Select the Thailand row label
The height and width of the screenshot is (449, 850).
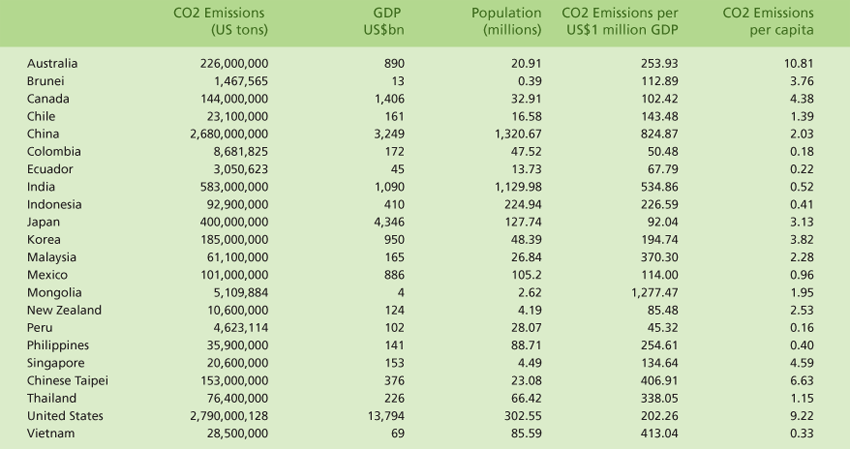pos(51,399)
